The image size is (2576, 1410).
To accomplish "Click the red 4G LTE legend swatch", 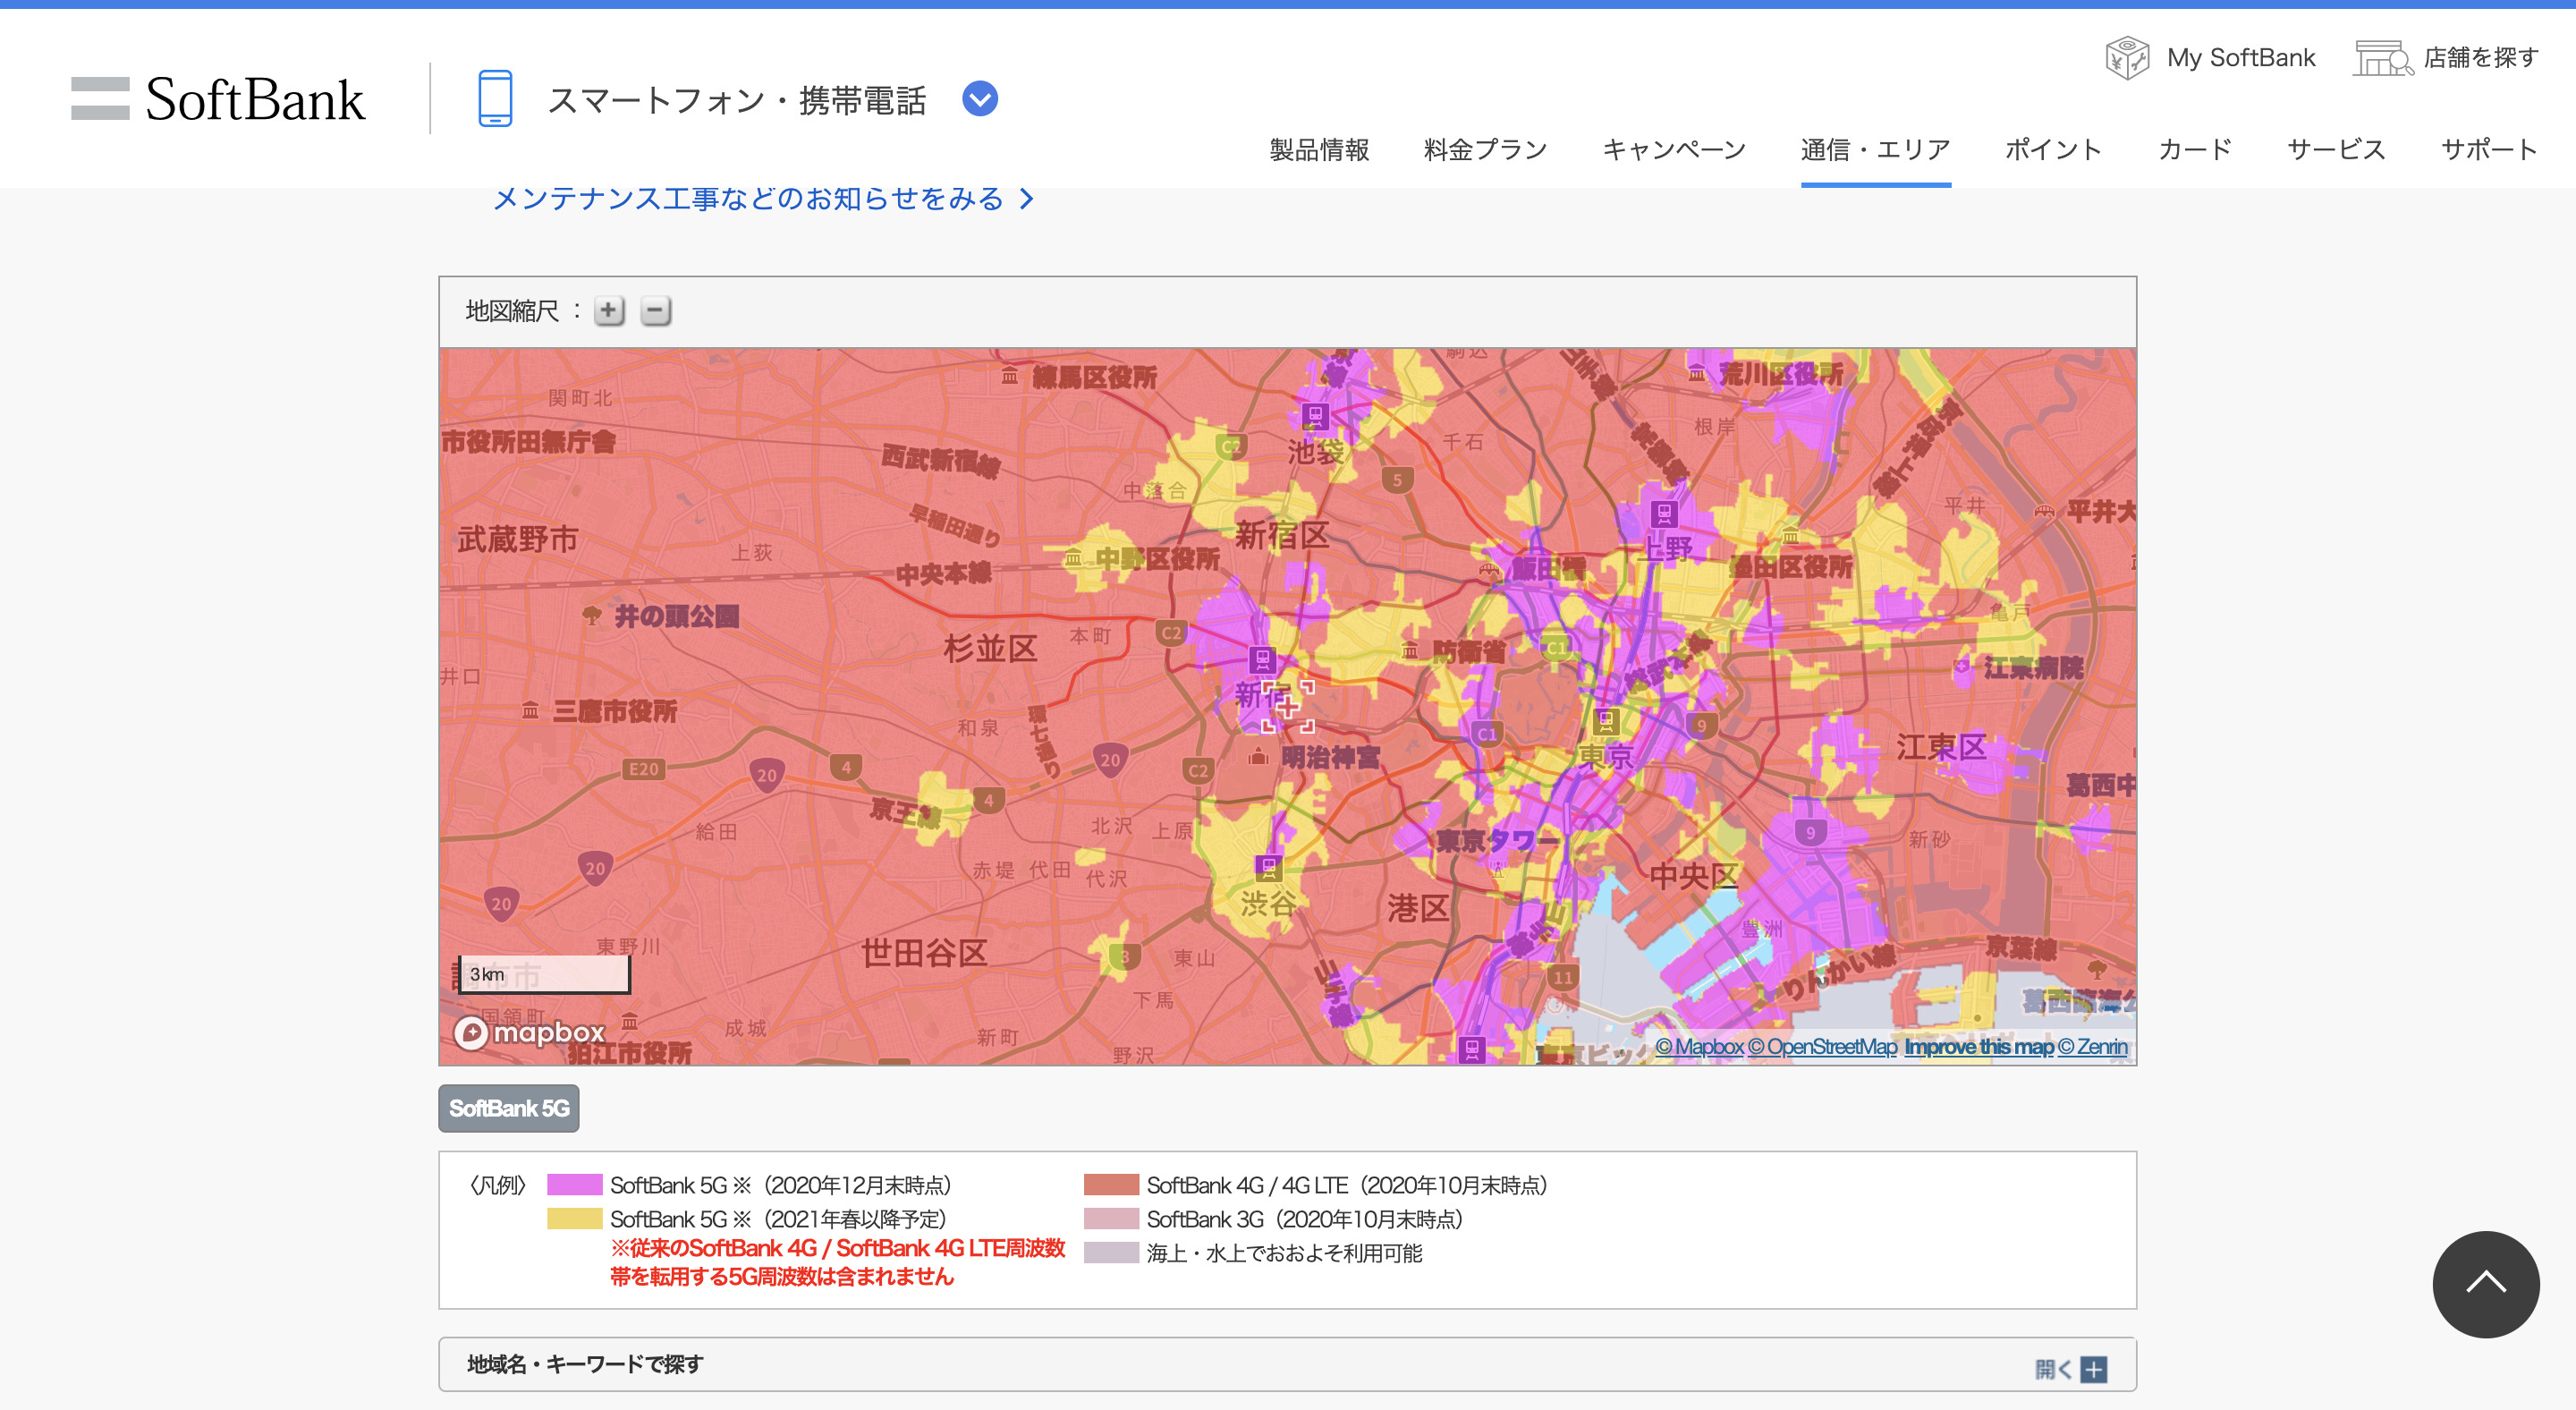I will tap(1111, 1185).
